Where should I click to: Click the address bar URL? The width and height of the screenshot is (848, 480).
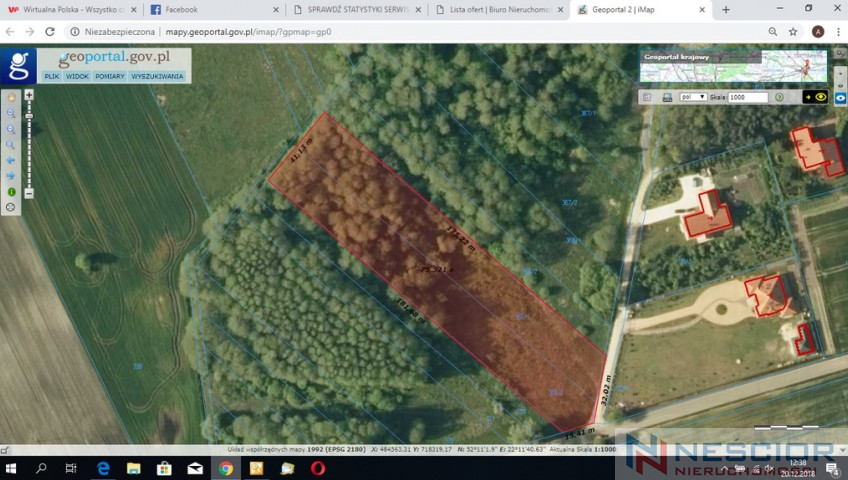[x=248, y=32]
